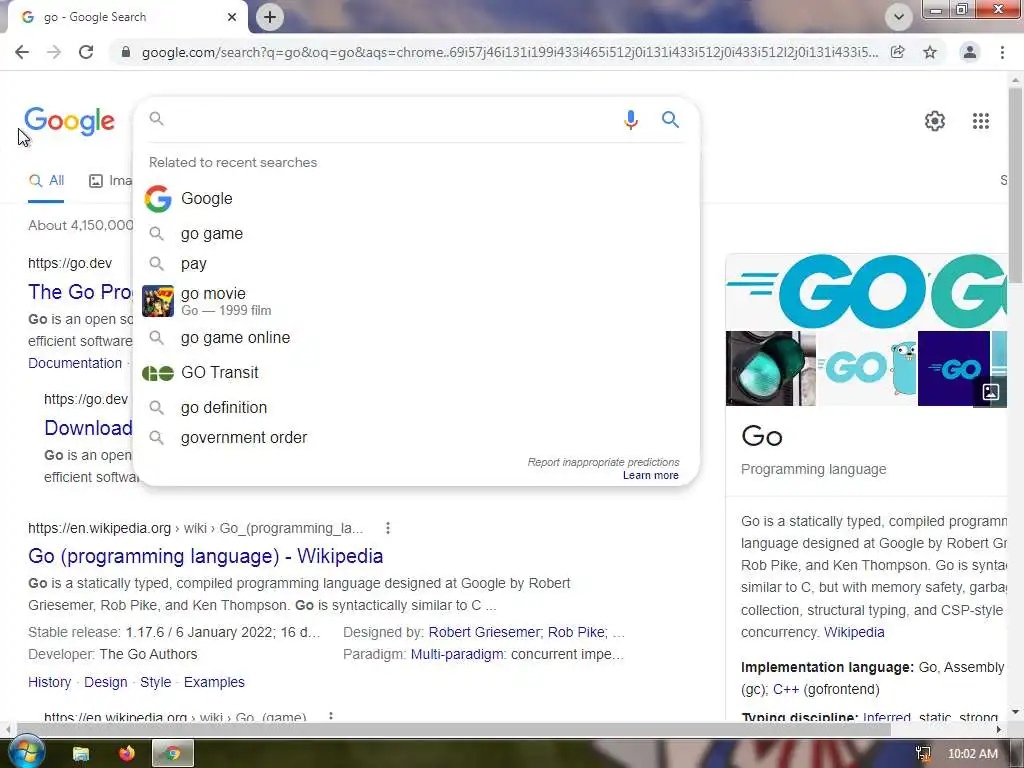
Task: Choose the 'Google' suggestion
Action: (x=417, y=199)
